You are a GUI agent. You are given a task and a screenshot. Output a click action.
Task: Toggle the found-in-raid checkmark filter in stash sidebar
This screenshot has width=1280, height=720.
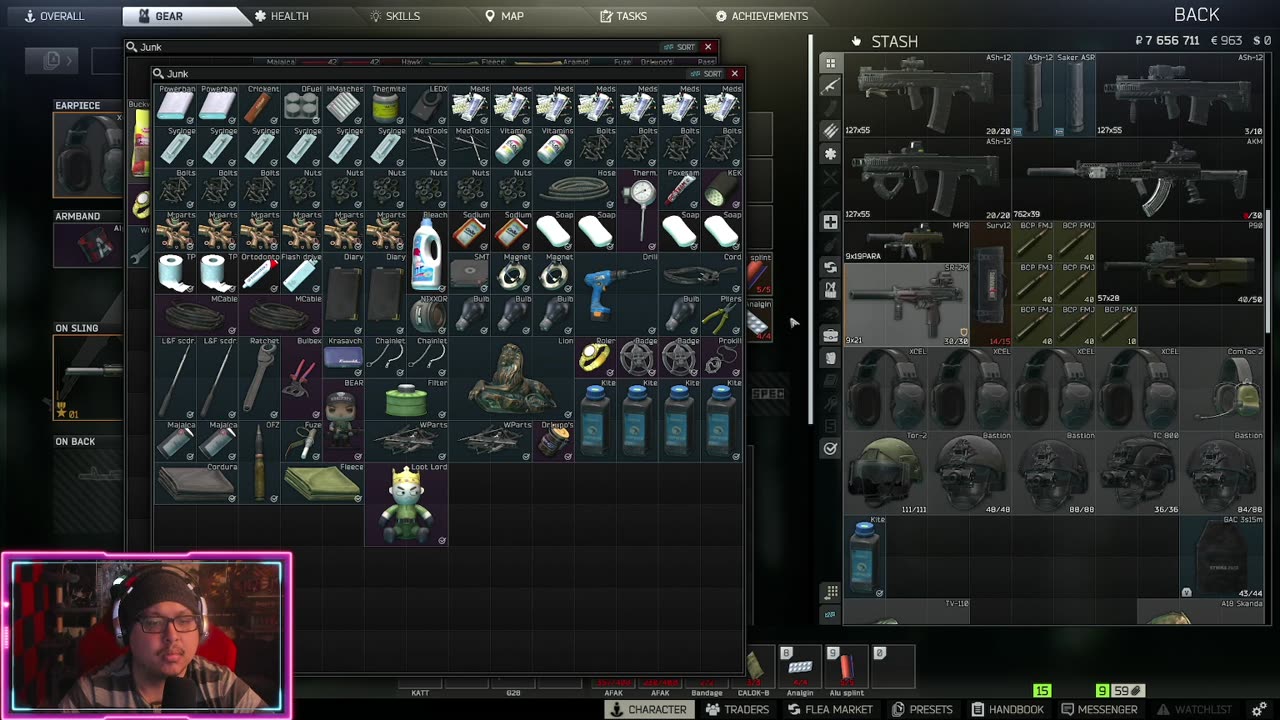tap(830, 449)
